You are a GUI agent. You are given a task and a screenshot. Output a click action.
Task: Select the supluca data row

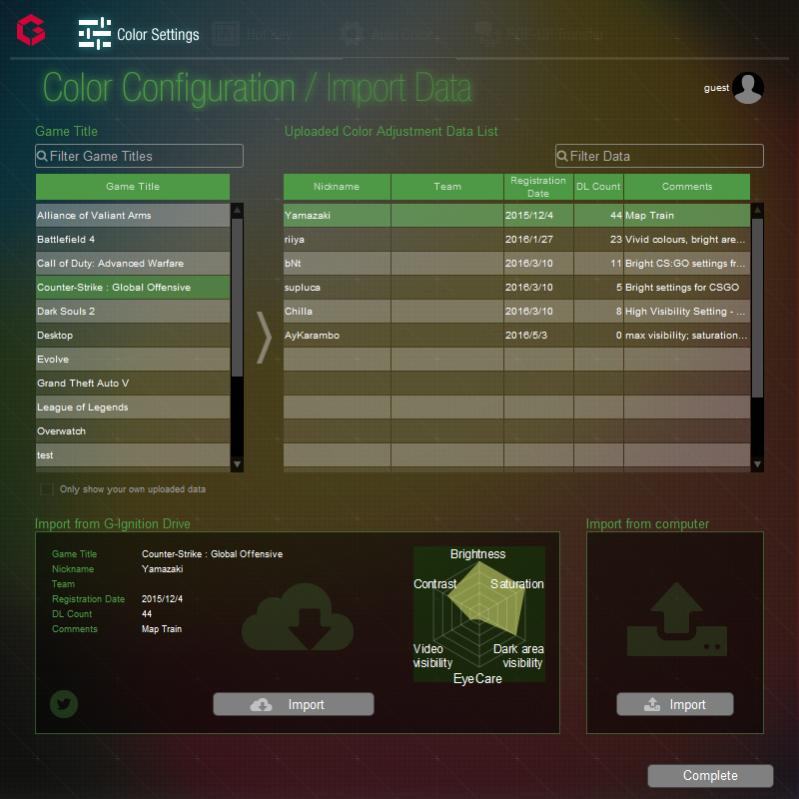517,287
